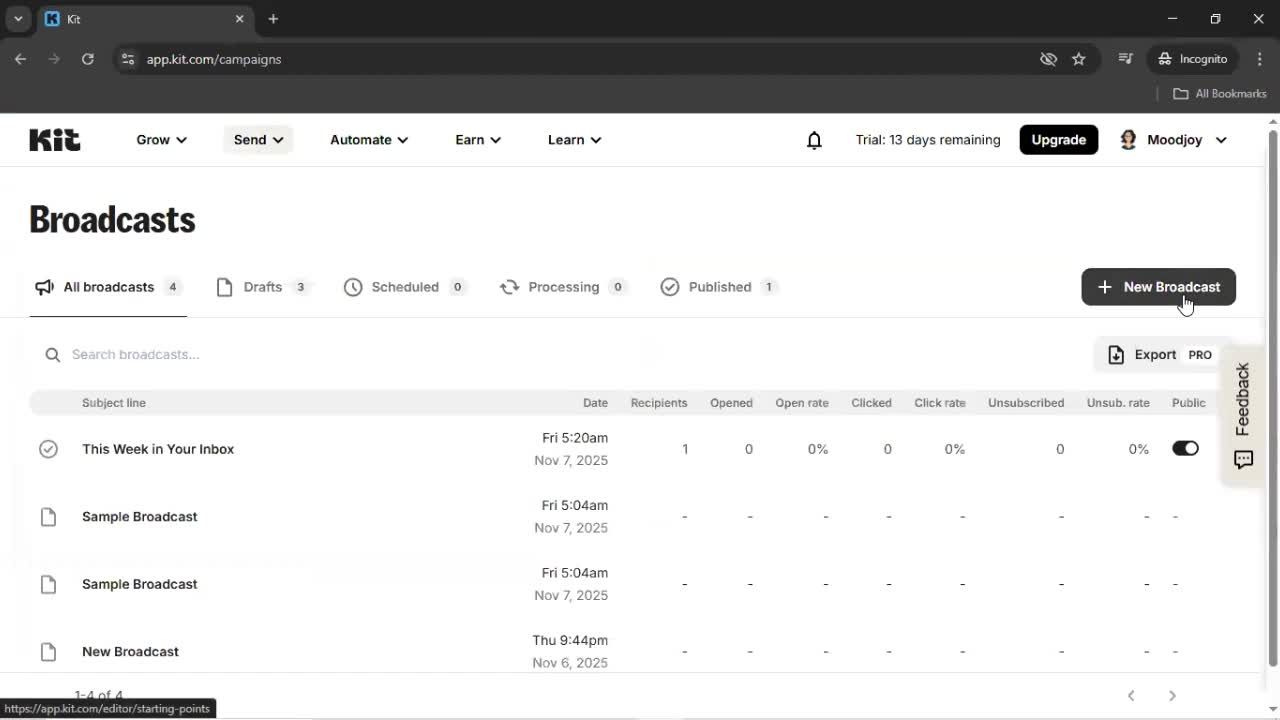The image size is (1280, 720).
Task: Expand the Automate menu
Action: tap(368, 140)
